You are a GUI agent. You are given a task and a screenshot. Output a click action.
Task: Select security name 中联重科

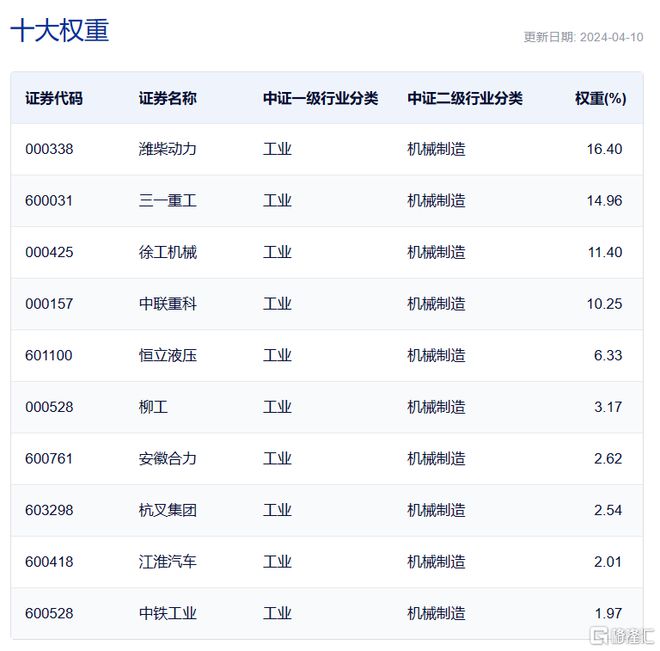tap(168, 304)
